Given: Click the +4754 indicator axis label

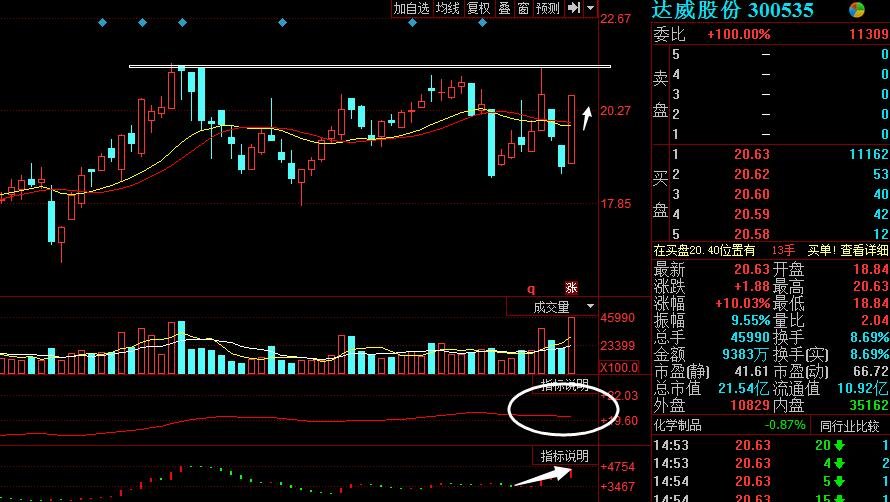Looking at the screenshot, I should 618,467.
